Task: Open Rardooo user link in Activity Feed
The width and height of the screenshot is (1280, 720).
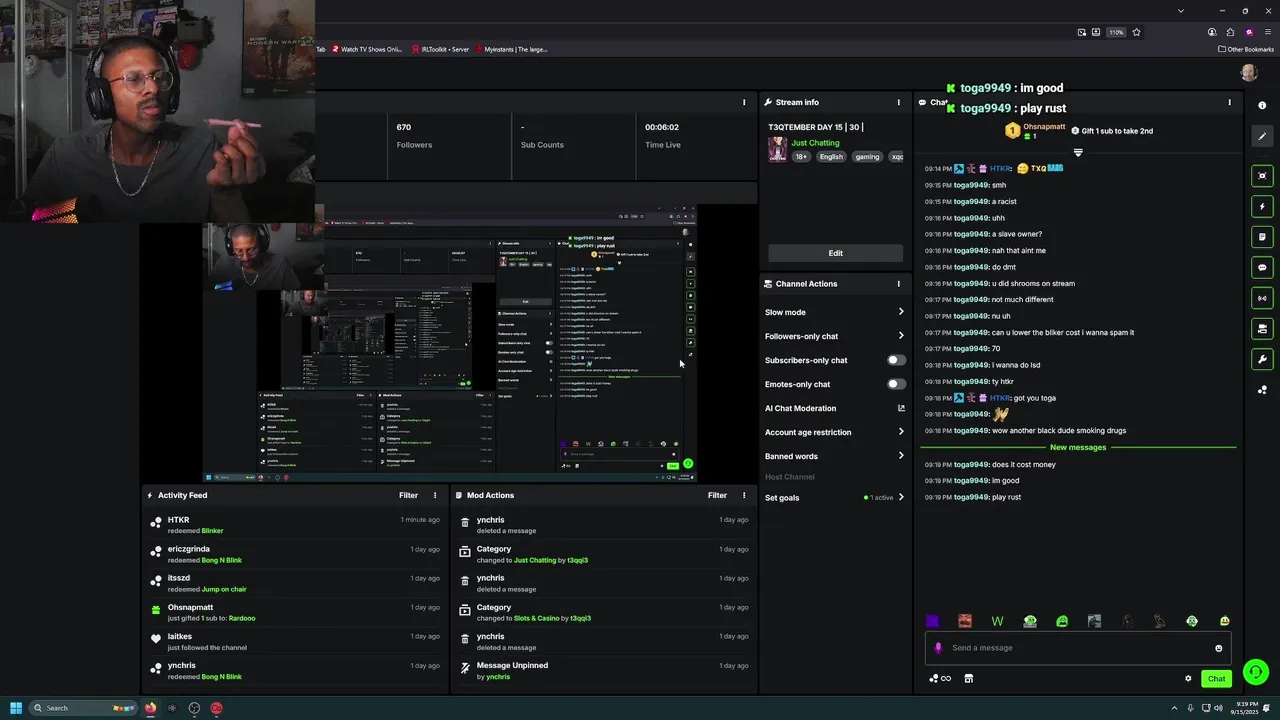Action: pos(242,618)
